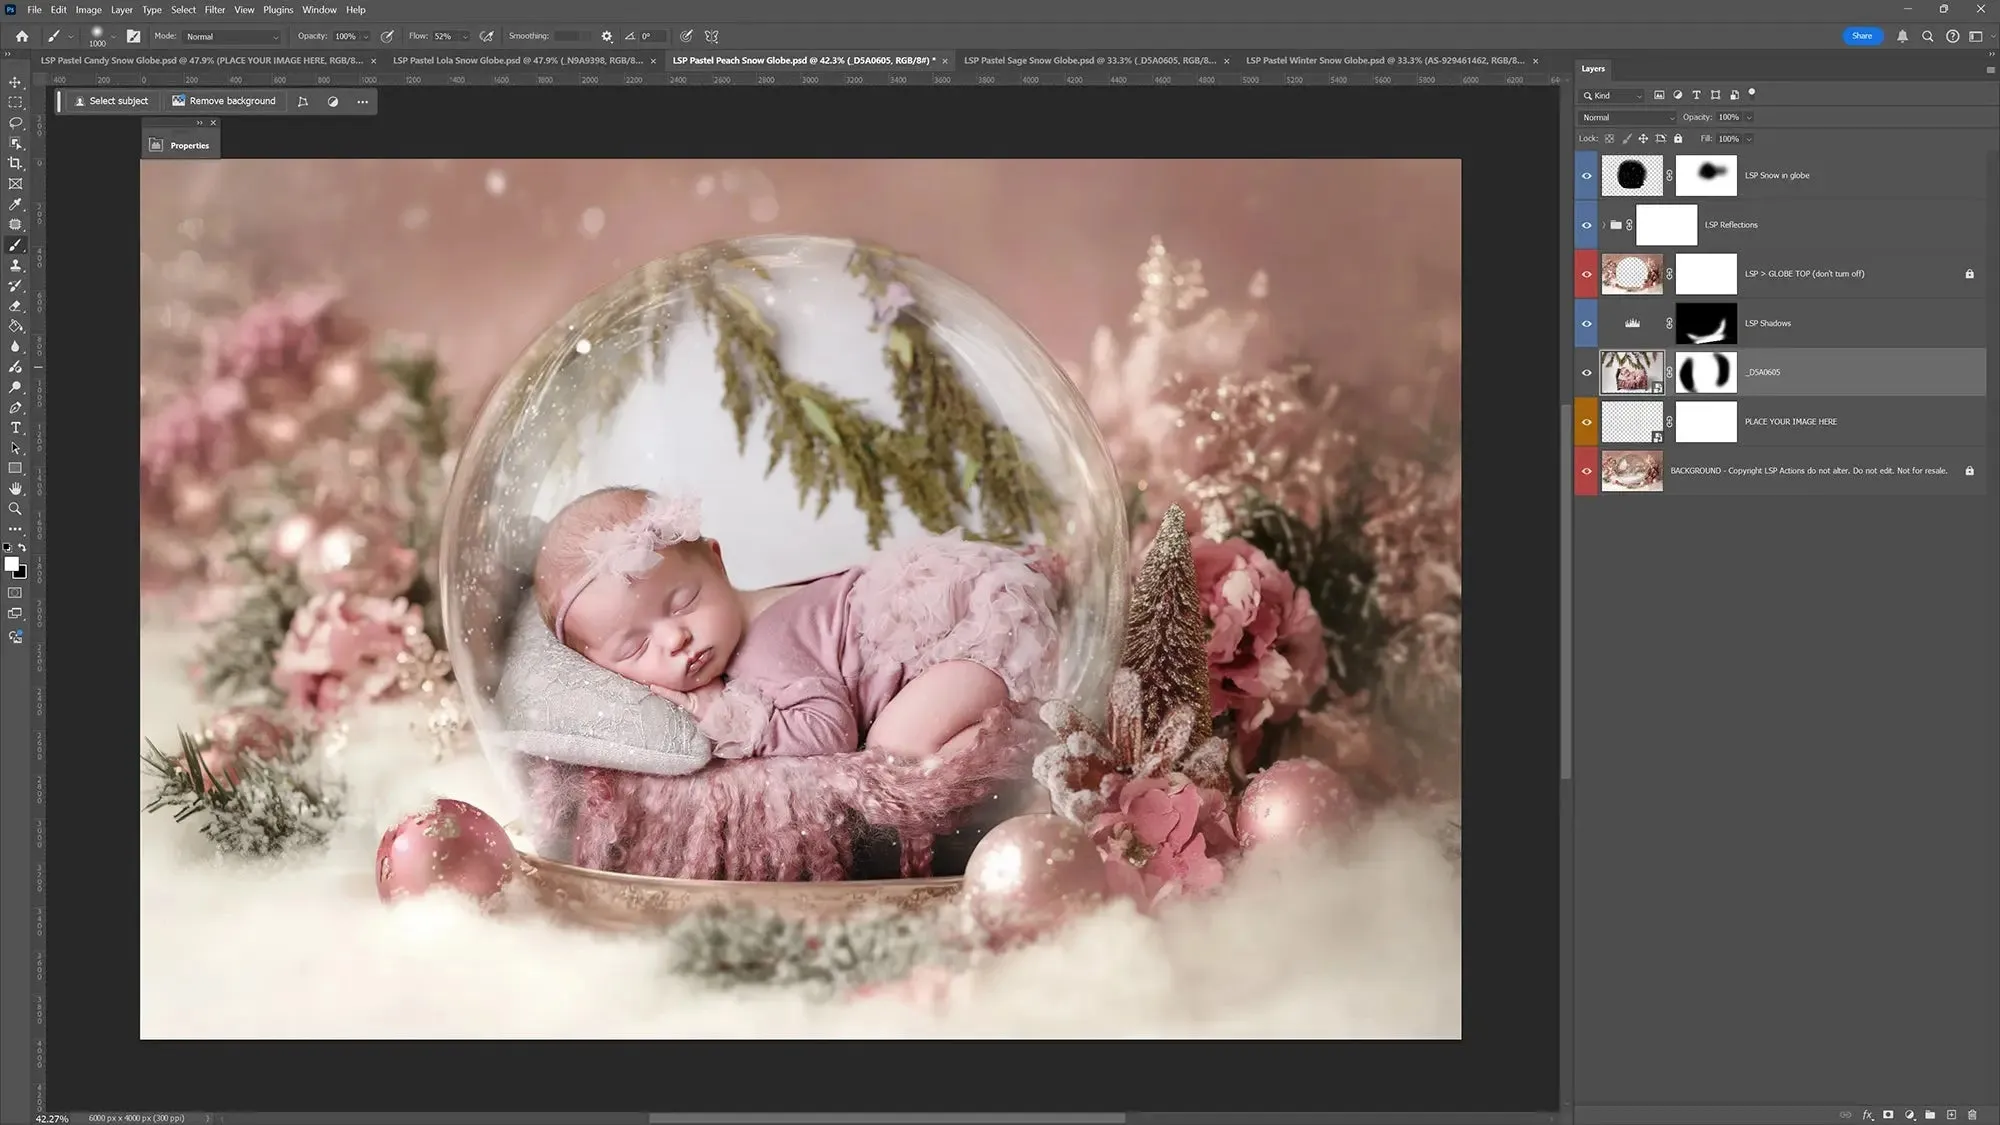2000x1125 pixels.
Task: Select the Pen tool
Action: [x=15, y=408]
